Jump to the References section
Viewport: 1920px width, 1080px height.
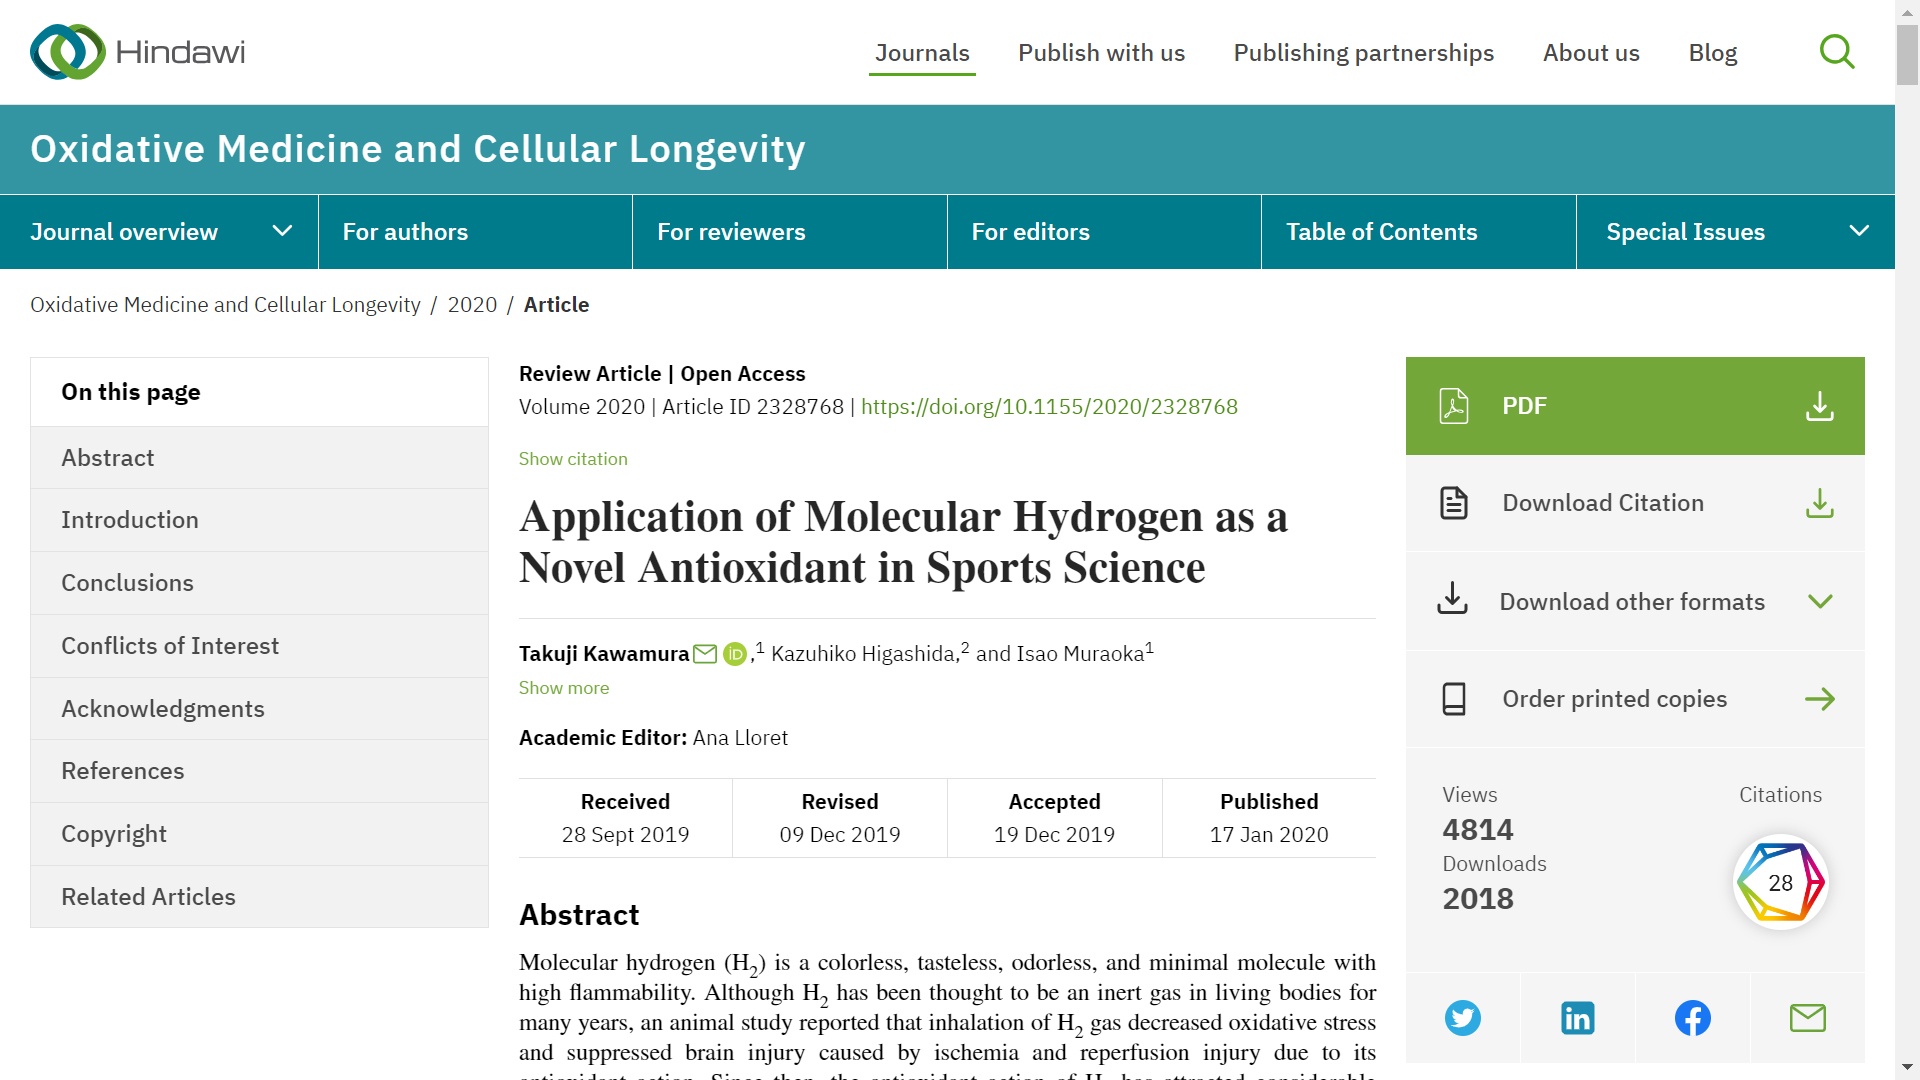[123, 771]
